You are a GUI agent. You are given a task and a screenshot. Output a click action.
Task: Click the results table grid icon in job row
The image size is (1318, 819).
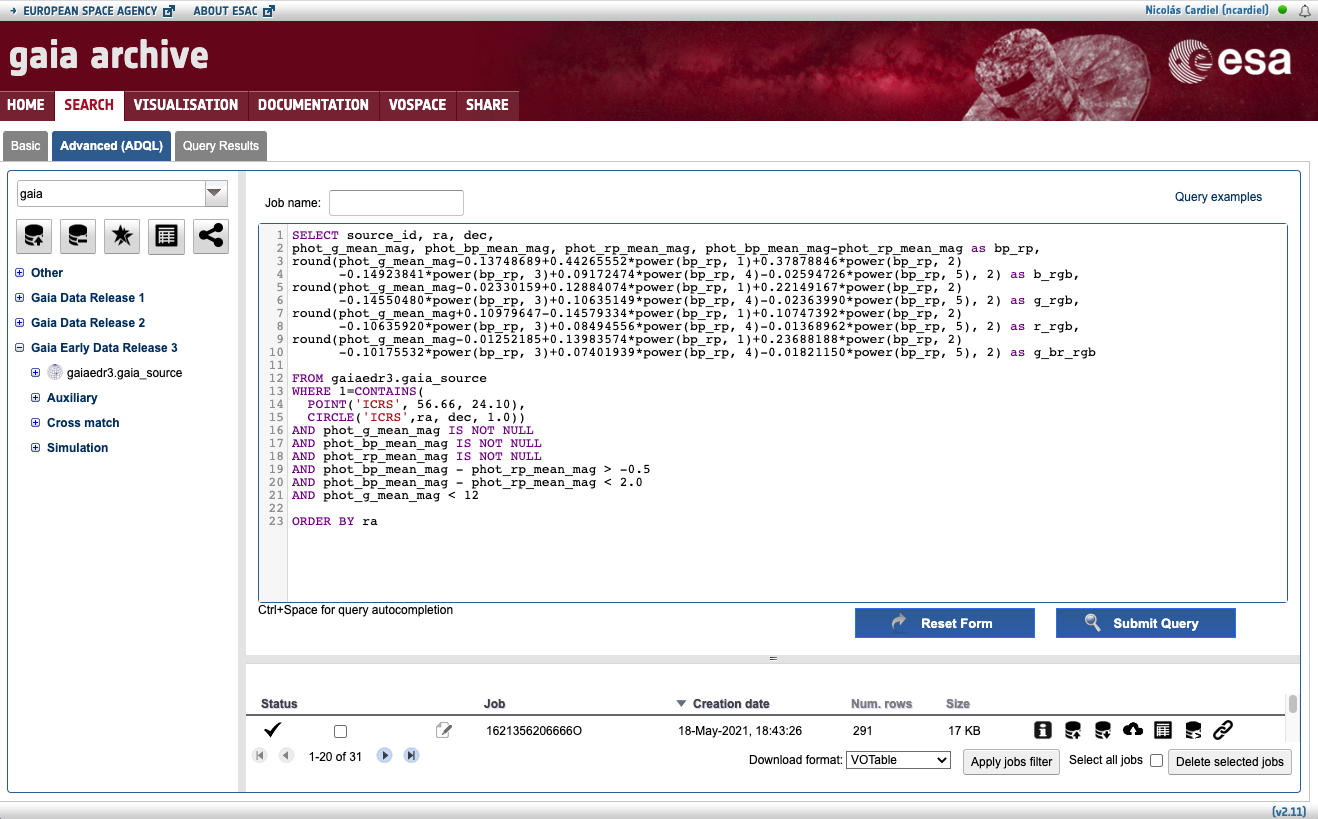pos(1163,730)
